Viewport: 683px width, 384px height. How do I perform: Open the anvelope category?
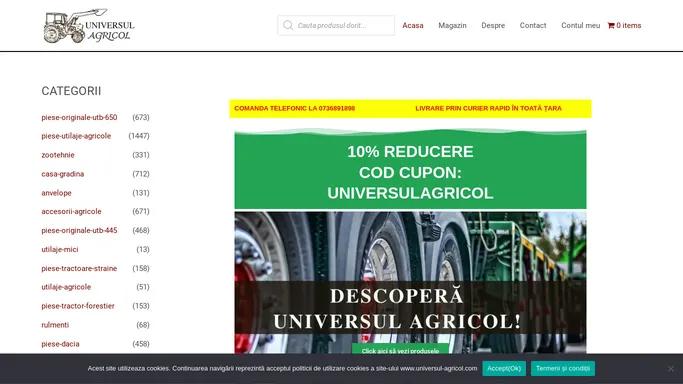click(56, 193)
